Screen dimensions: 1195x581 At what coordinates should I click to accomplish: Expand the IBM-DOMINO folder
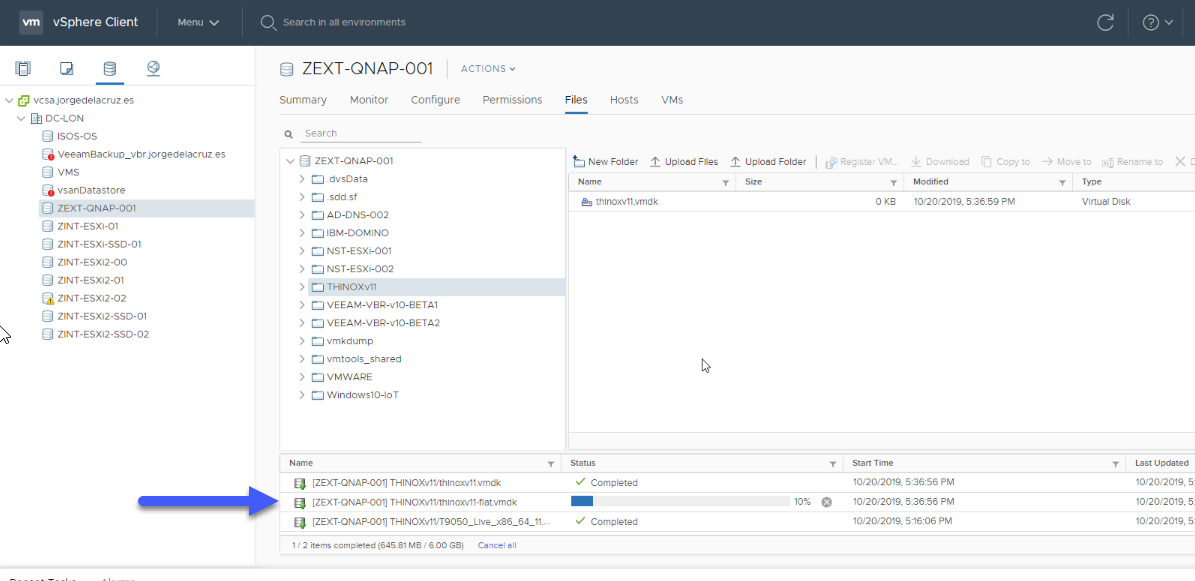tap(303, 233)
